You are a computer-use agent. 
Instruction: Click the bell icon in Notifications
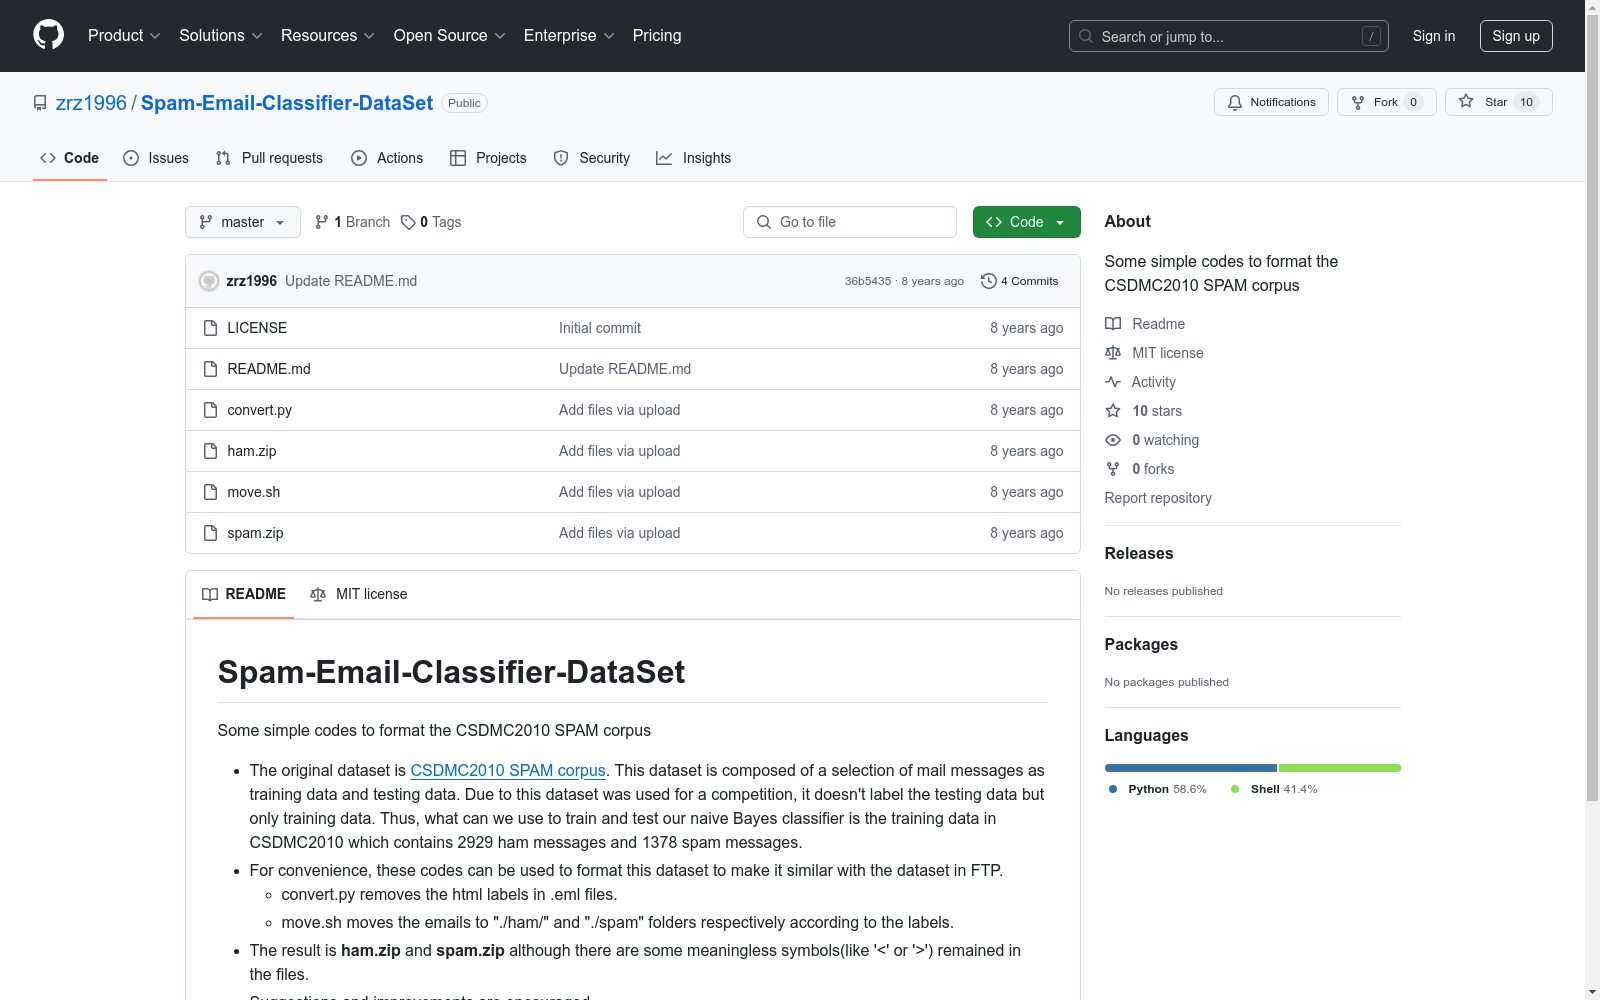click(1235, 102)
